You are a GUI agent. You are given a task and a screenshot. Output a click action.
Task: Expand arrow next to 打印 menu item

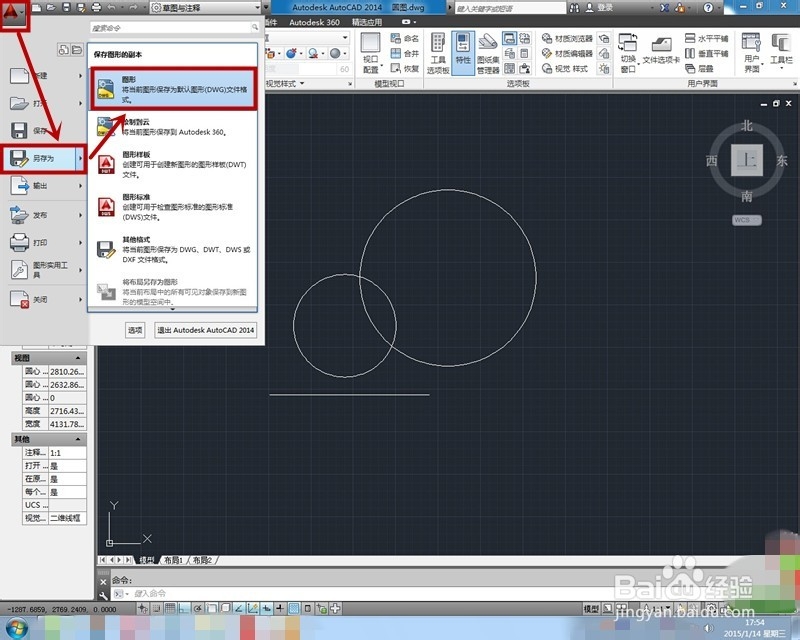click(x=80, y=242)
